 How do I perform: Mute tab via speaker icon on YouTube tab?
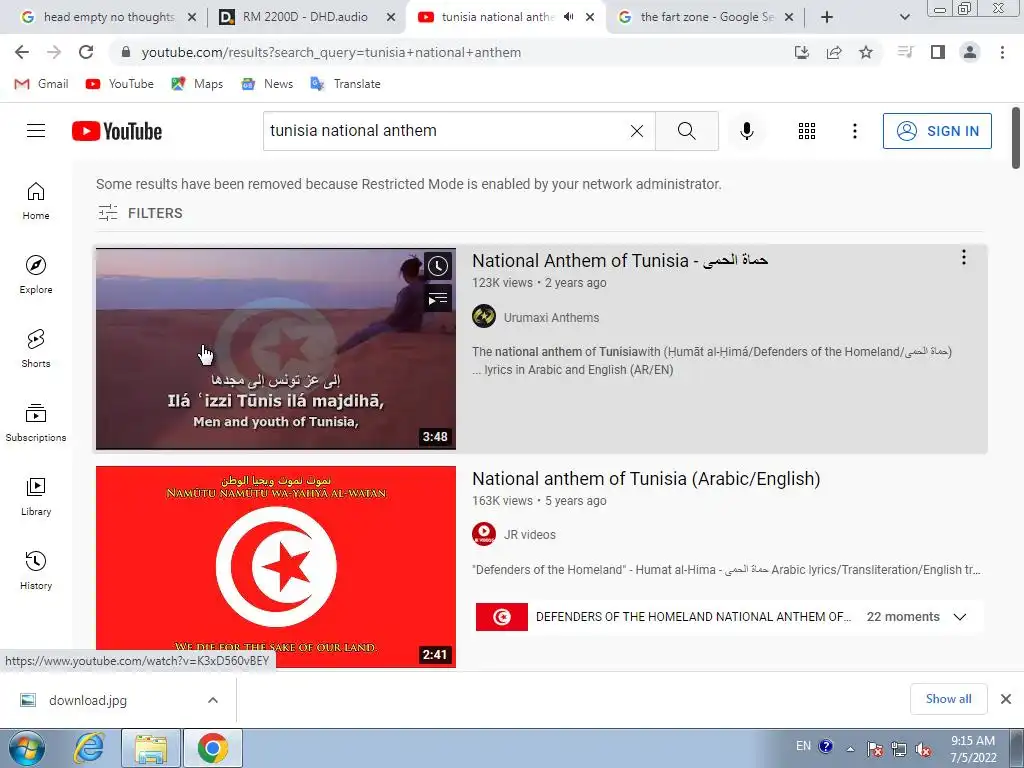(x=568, y=17)
